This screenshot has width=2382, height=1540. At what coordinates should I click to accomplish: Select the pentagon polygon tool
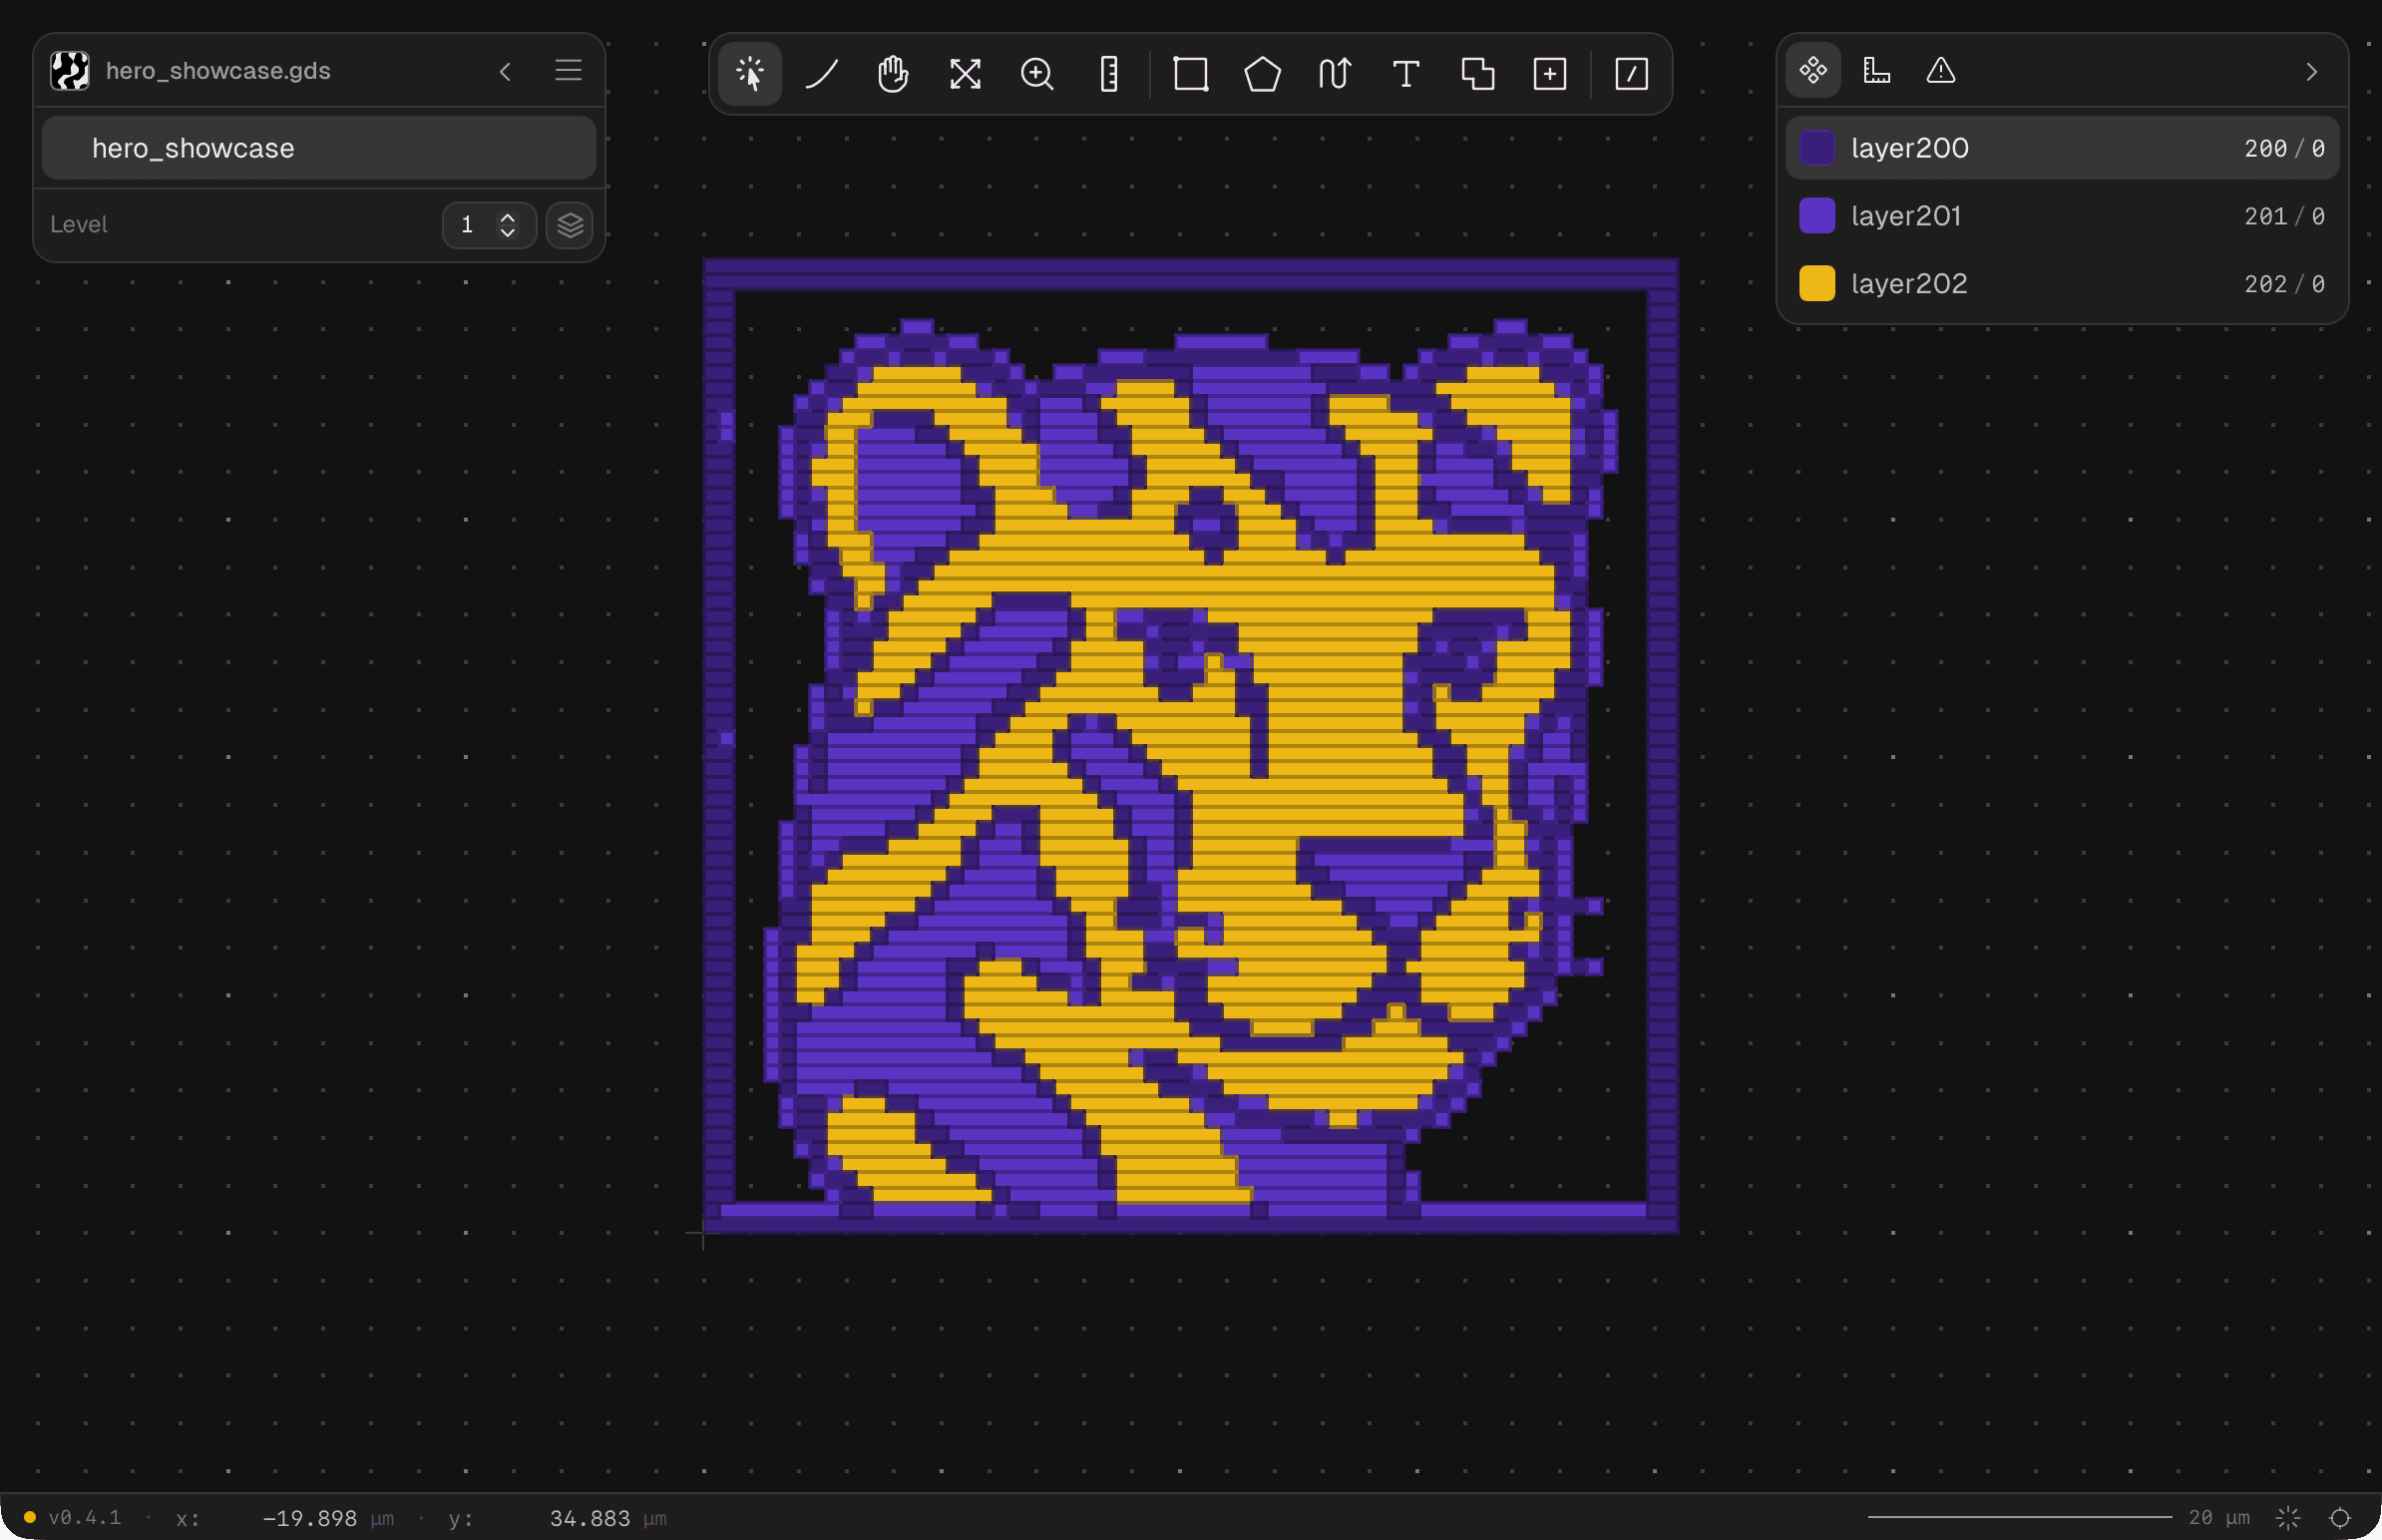[x=1262, y=73]
